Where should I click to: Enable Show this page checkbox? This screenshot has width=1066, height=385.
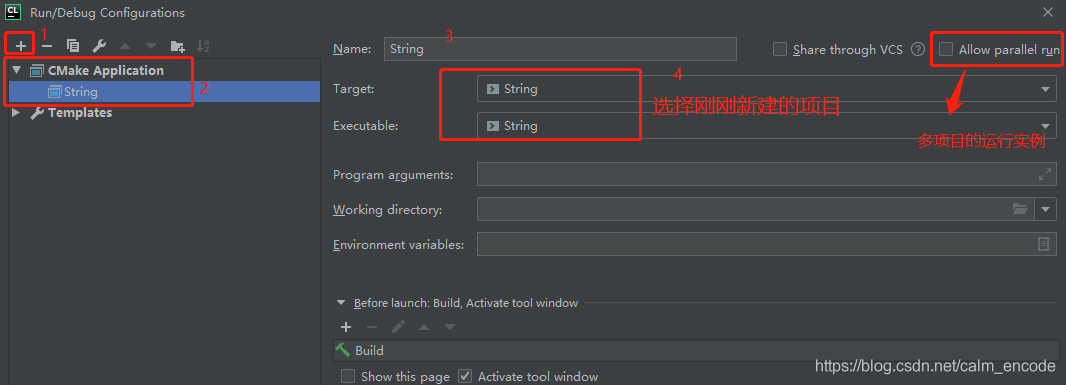point(348,376)
